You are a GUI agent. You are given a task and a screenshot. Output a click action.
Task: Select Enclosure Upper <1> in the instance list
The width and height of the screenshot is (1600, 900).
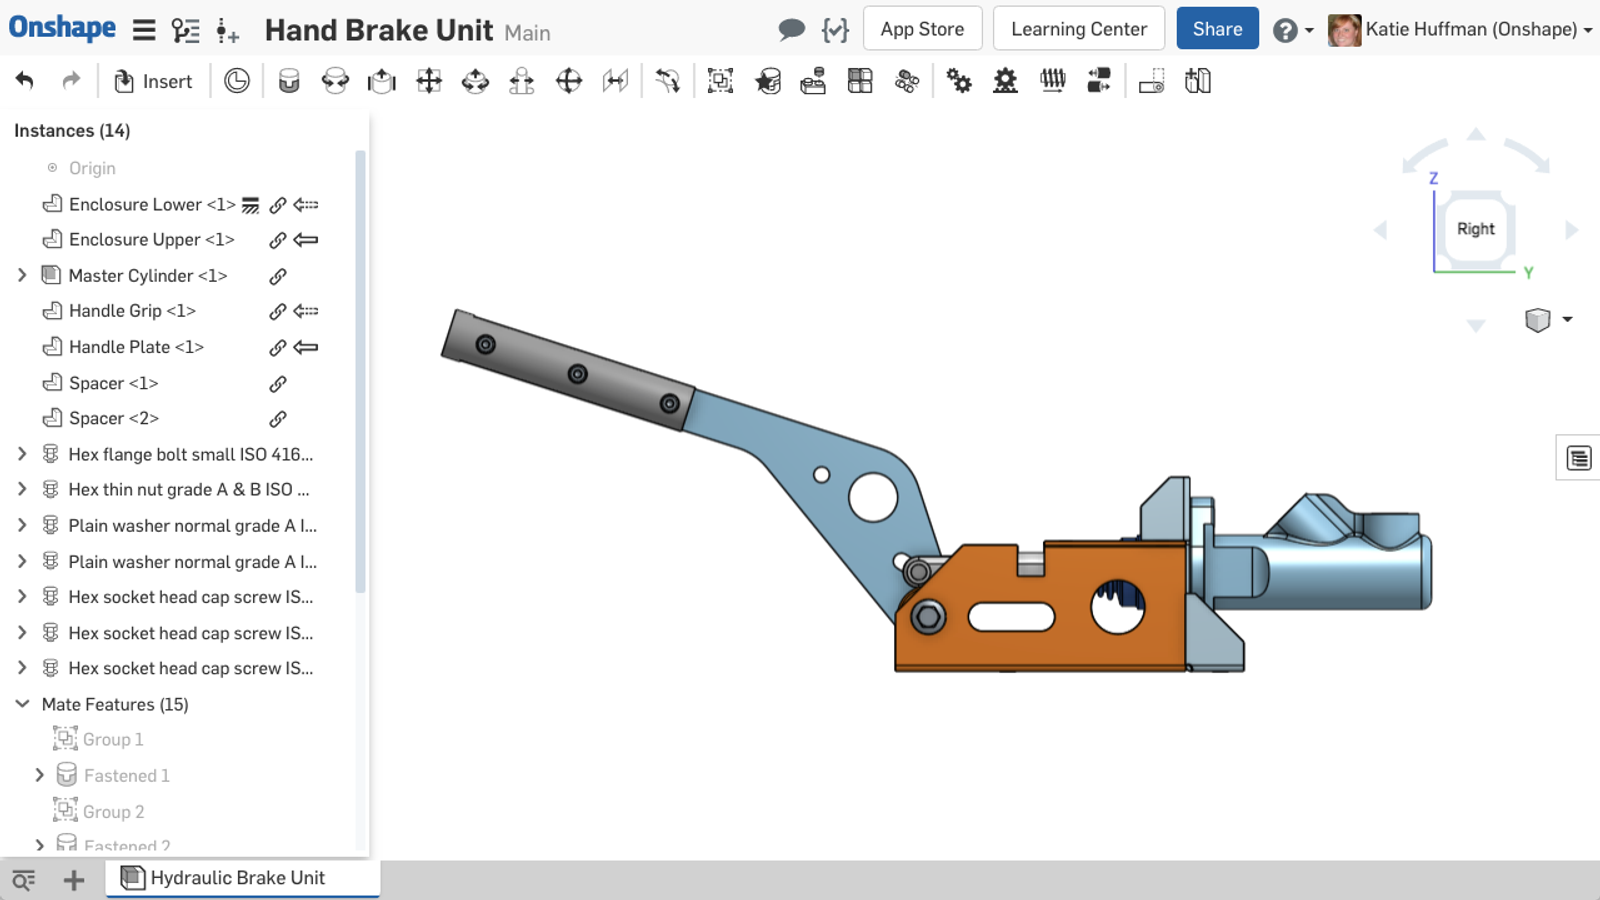pyautogui.click(x=151, y=240)
